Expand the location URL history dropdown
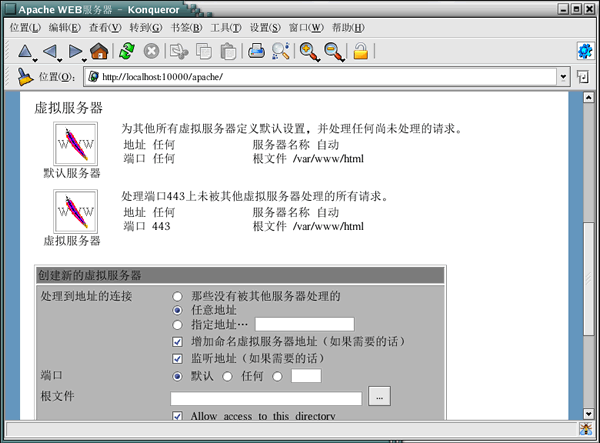Screen dimensions: 600x443 563,77
